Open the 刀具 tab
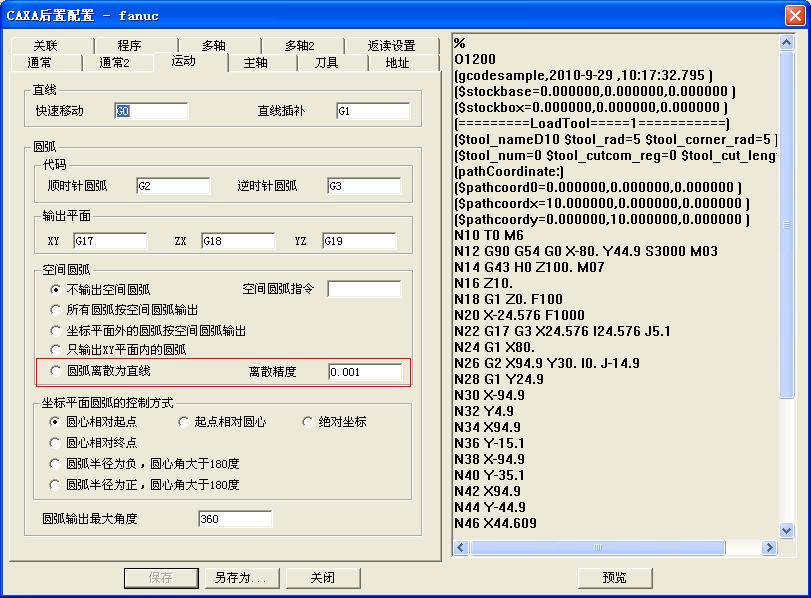 (326, 62)
